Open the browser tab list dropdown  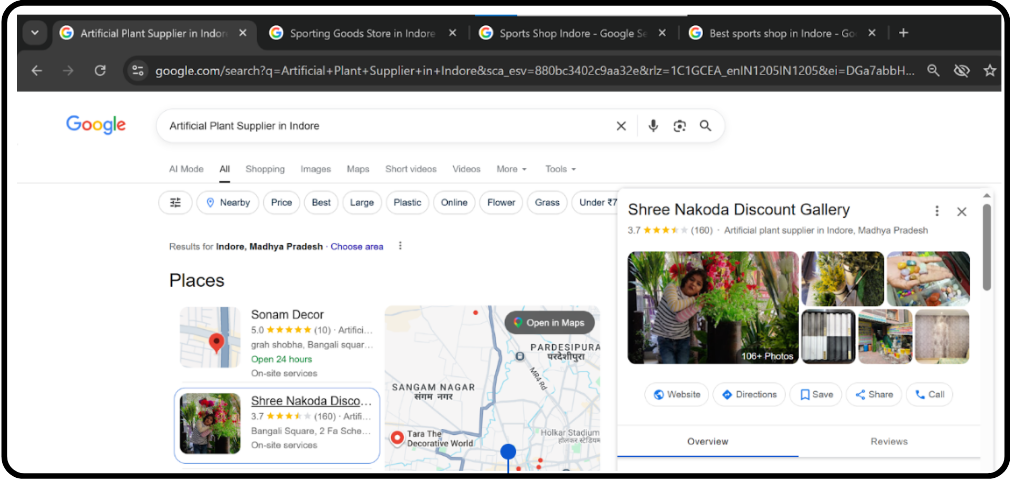tap(35, 33)
